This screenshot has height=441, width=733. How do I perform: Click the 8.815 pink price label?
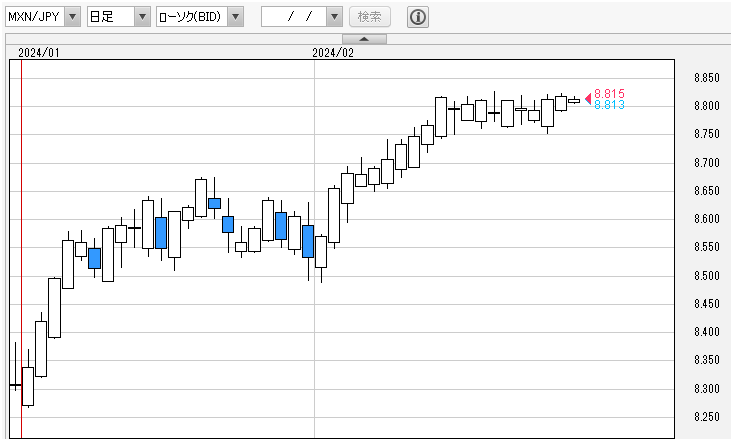click(x=609, y=94)
